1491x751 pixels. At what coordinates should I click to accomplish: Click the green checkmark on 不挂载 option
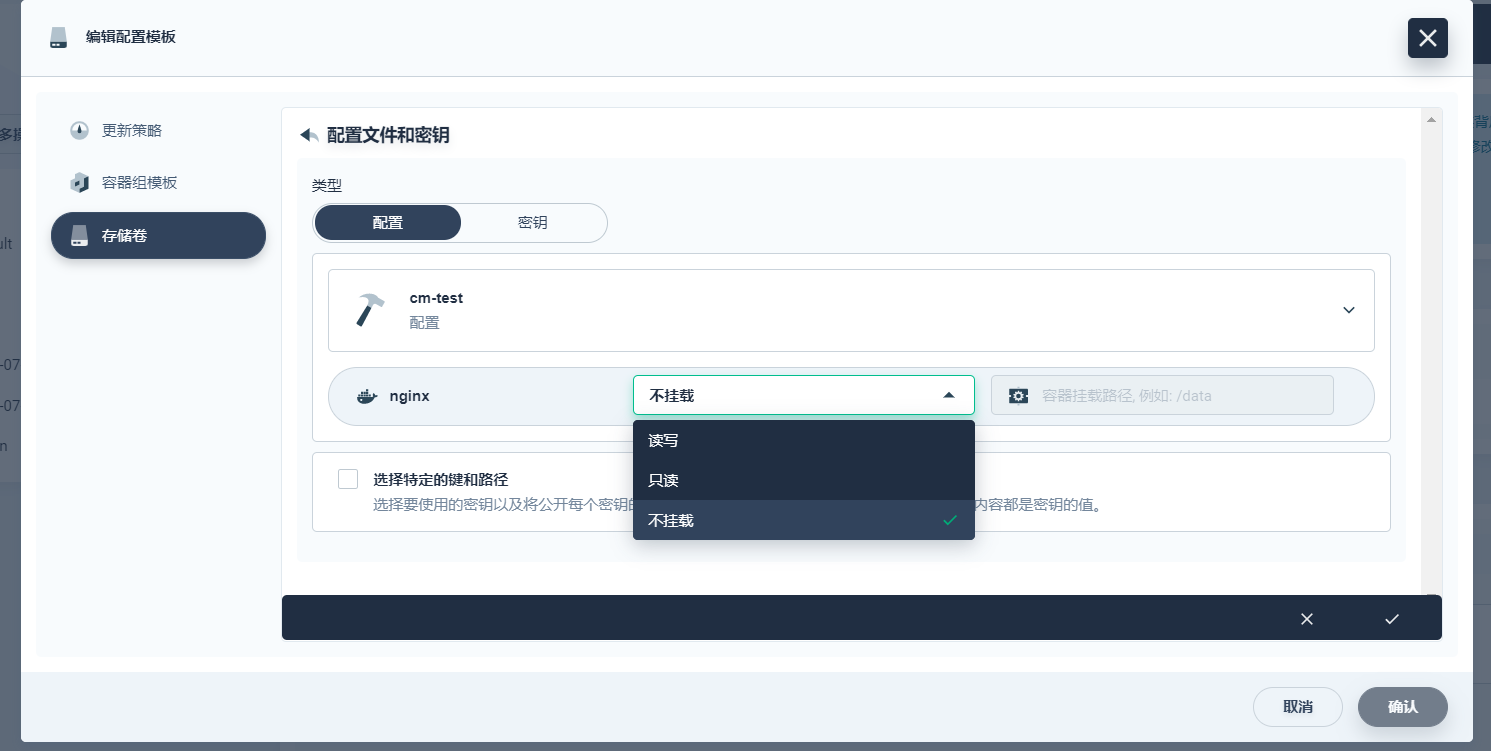pos(950,520)
